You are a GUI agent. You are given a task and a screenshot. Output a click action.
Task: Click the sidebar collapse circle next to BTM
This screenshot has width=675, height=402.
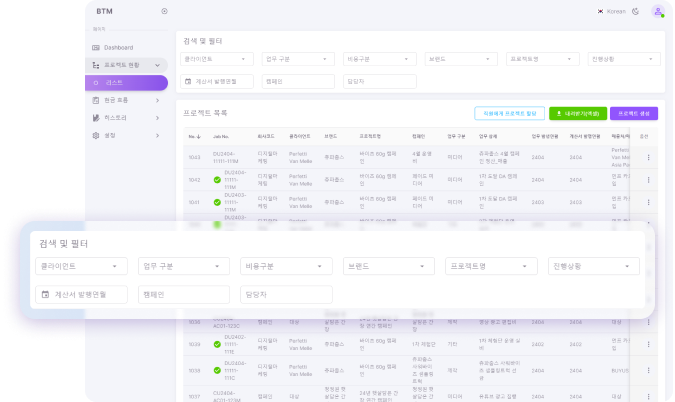pyautogui.click(x=164, y=11)
